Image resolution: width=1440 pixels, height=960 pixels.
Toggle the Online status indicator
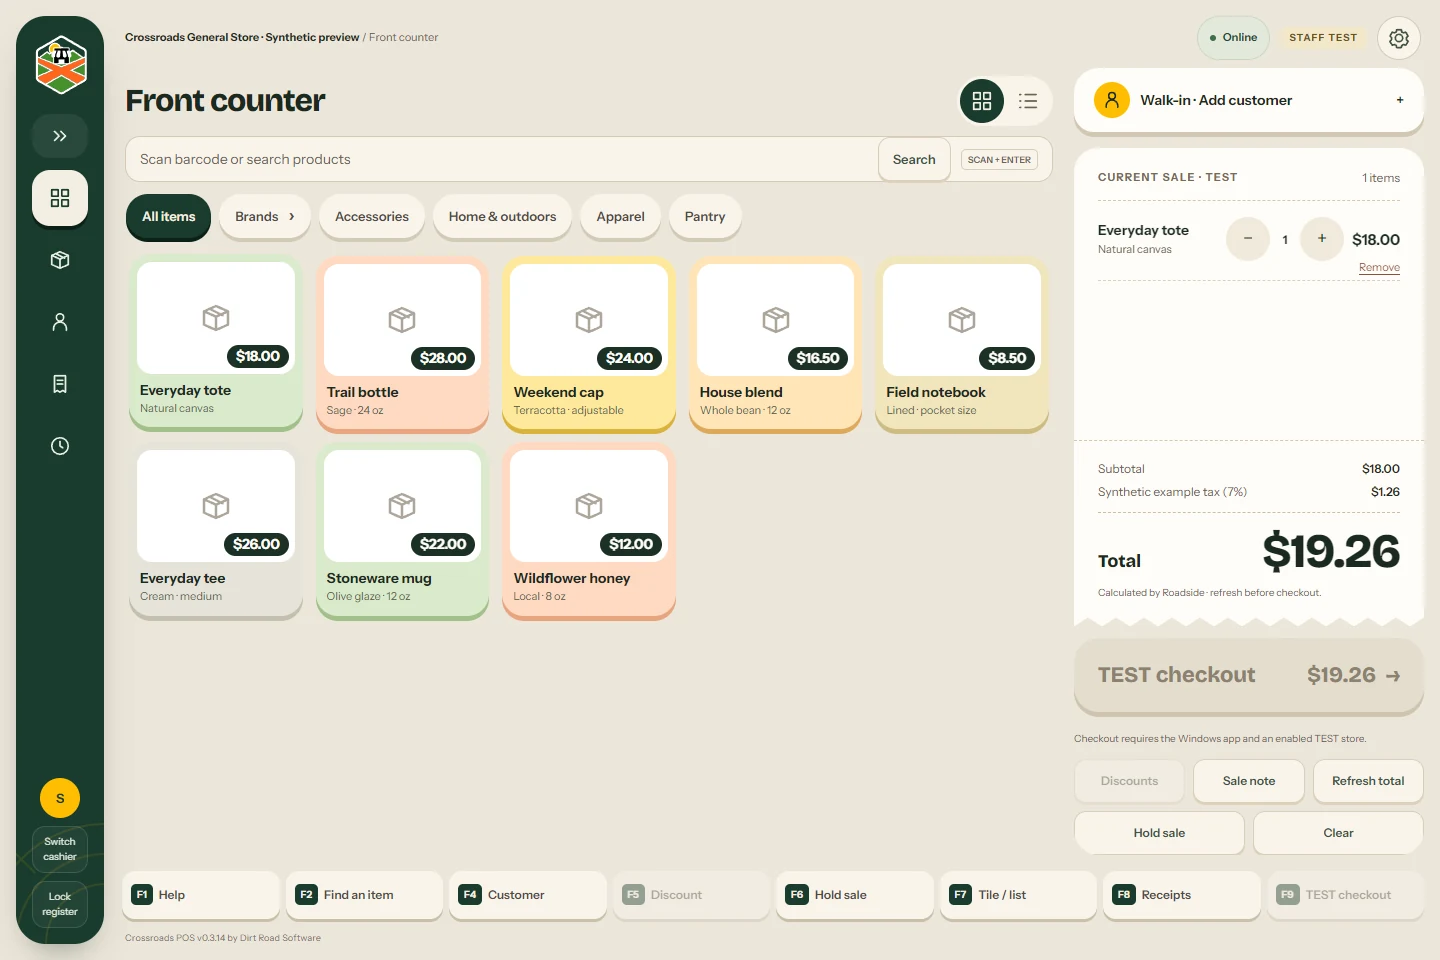(x=1233, y=38)
